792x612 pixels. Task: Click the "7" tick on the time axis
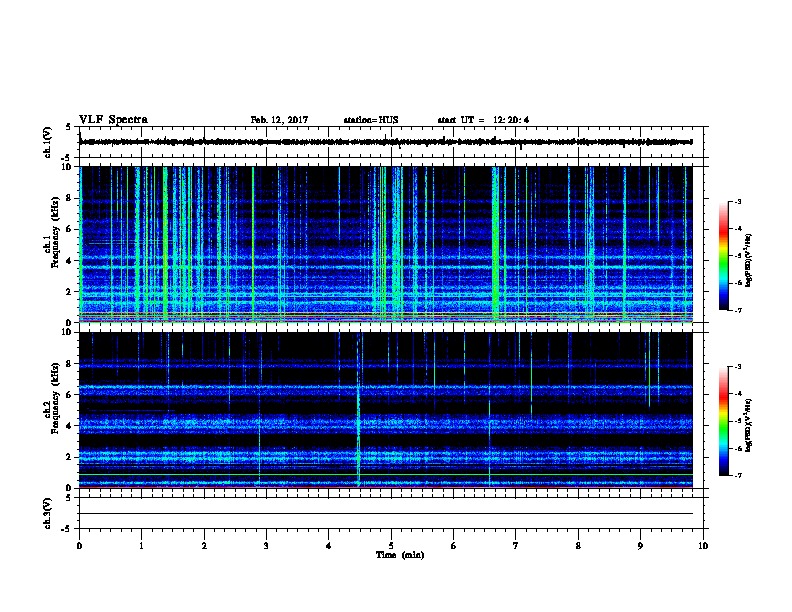[516, 546]
